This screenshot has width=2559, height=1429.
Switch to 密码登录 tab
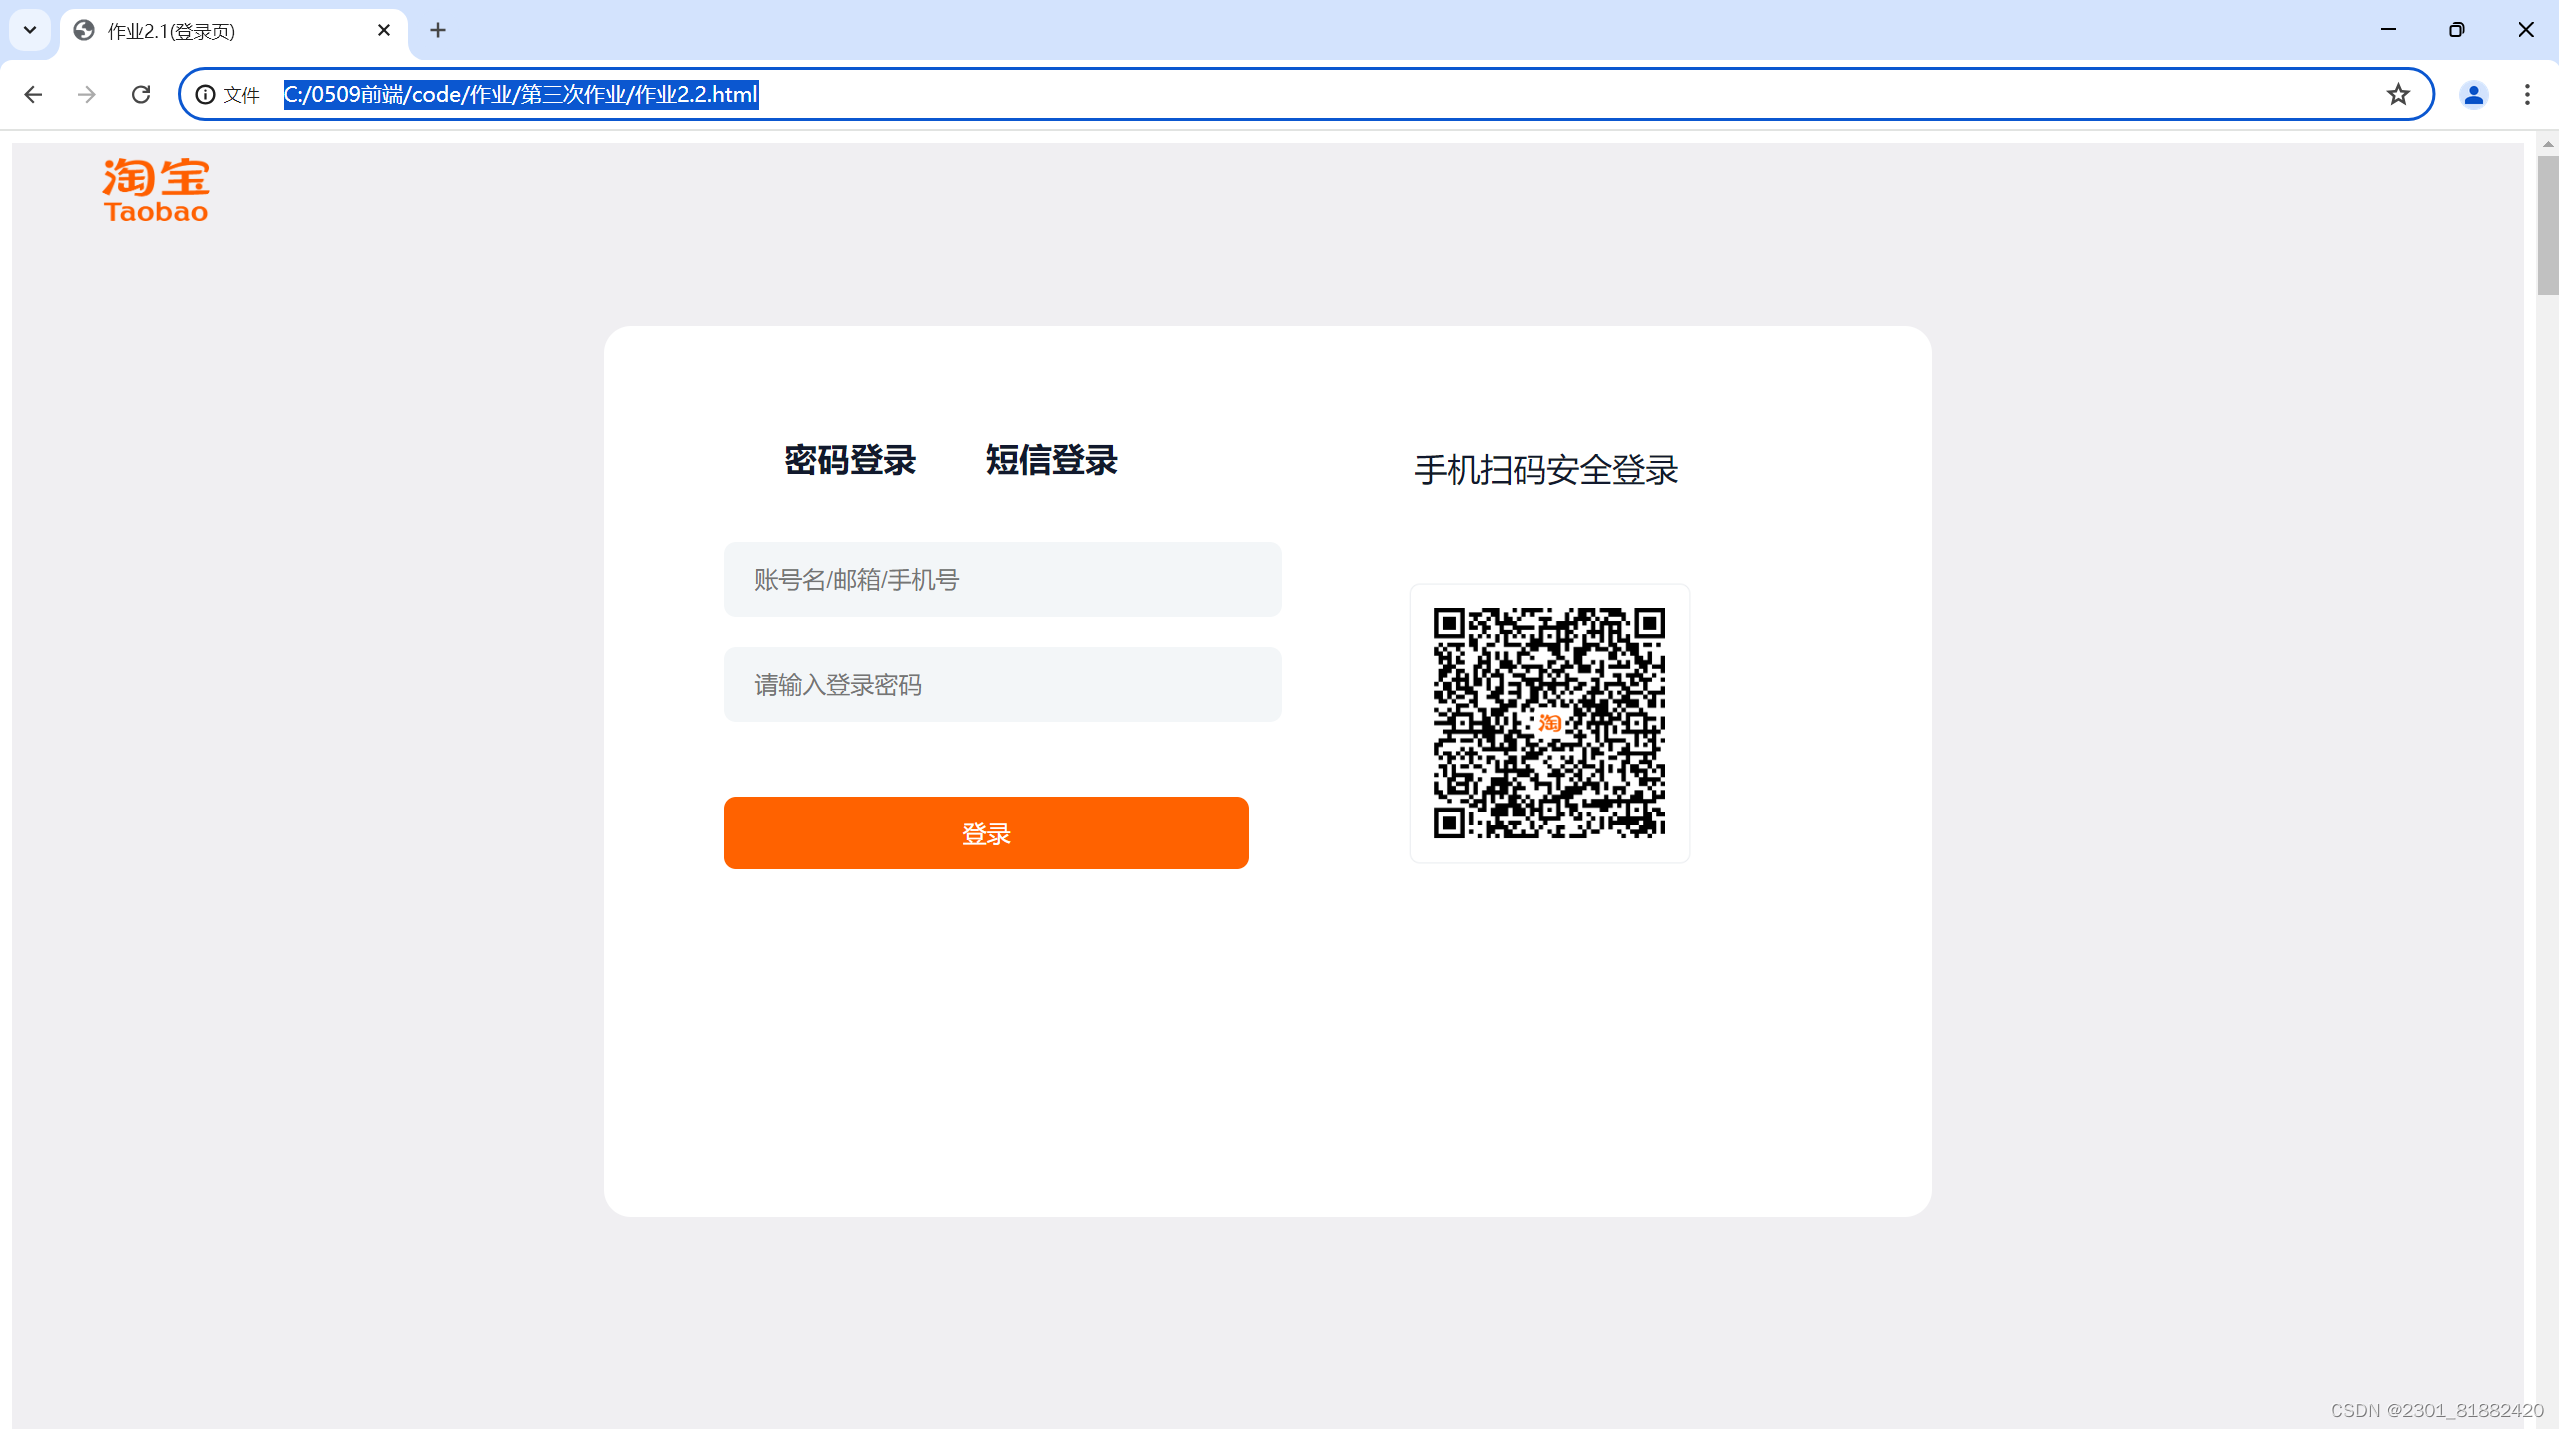coord(849,460)
